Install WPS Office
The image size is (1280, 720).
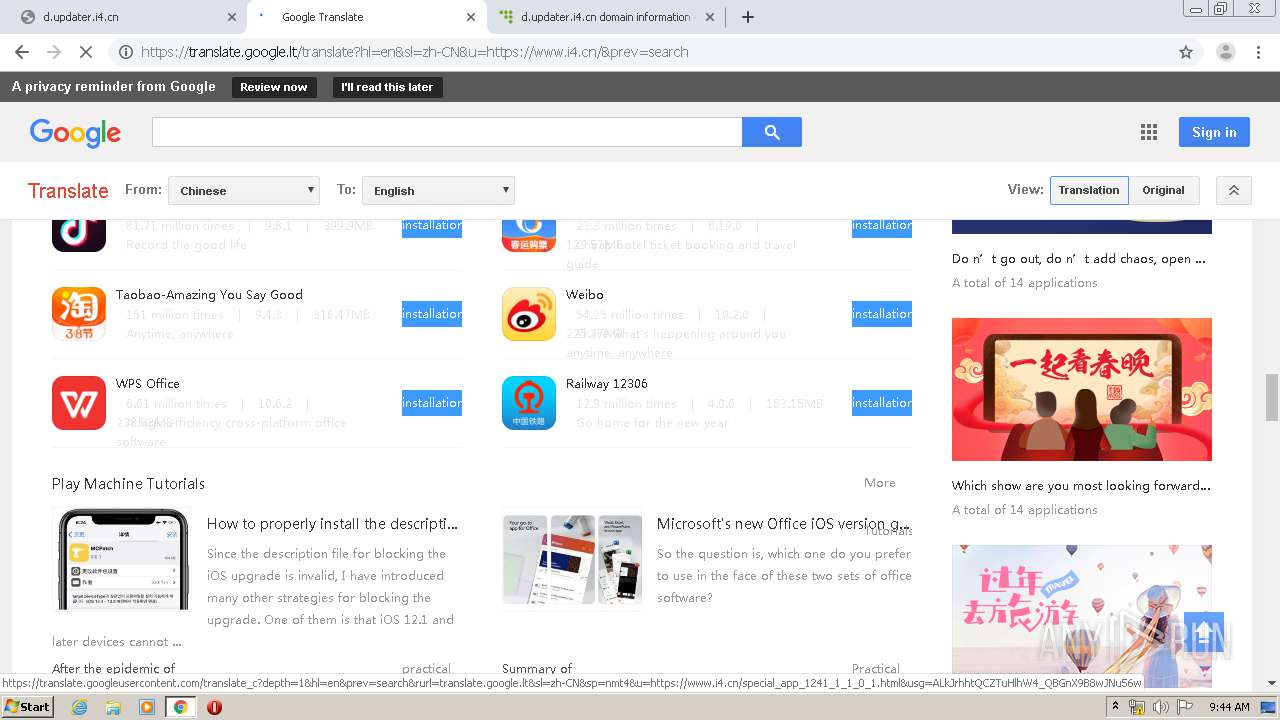(x=432, y=403)
